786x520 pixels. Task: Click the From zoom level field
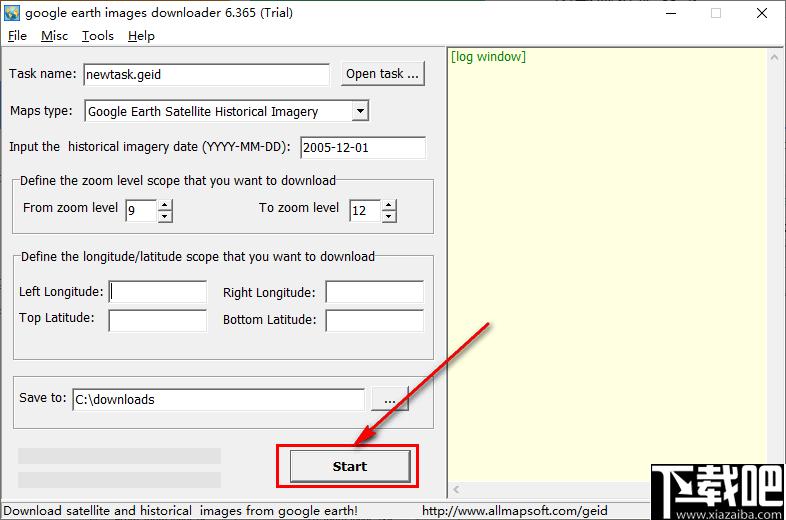[141, 210]
